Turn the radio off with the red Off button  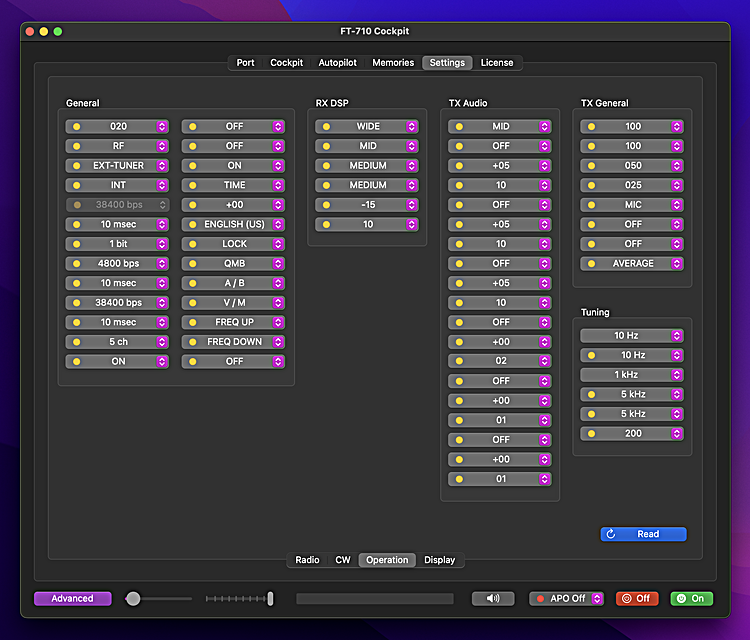637,598
